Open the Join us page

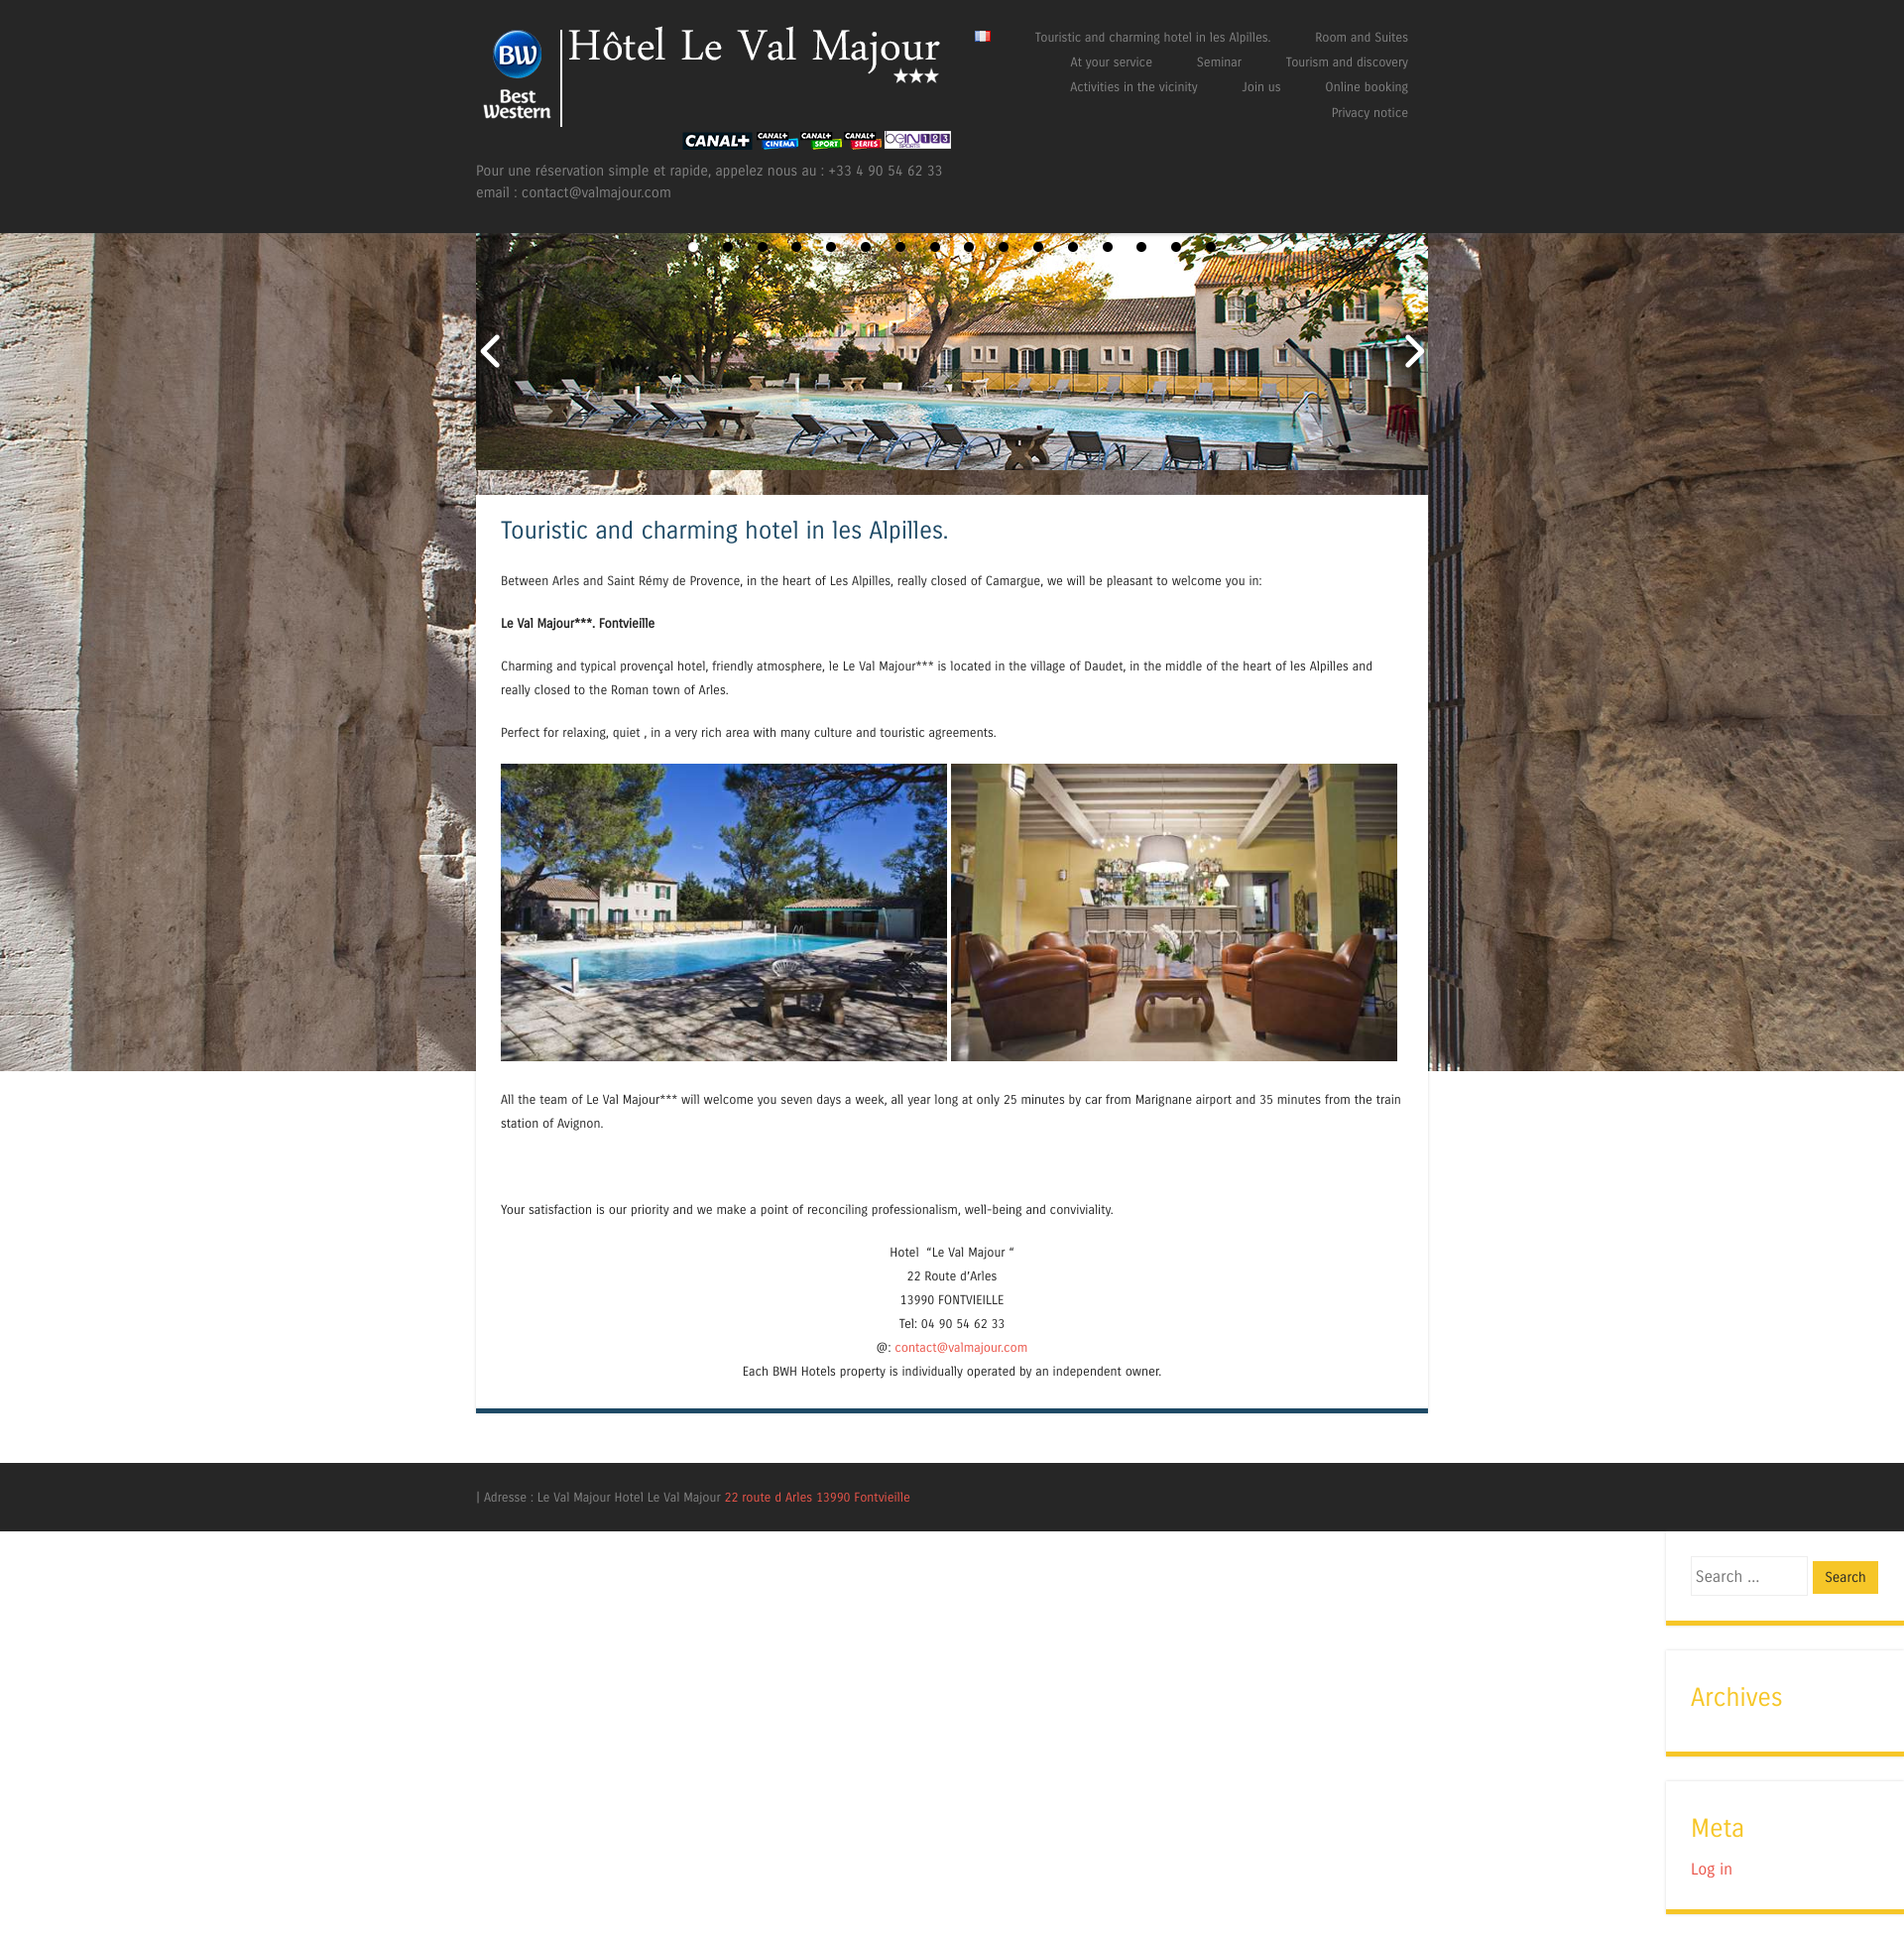1261,87
